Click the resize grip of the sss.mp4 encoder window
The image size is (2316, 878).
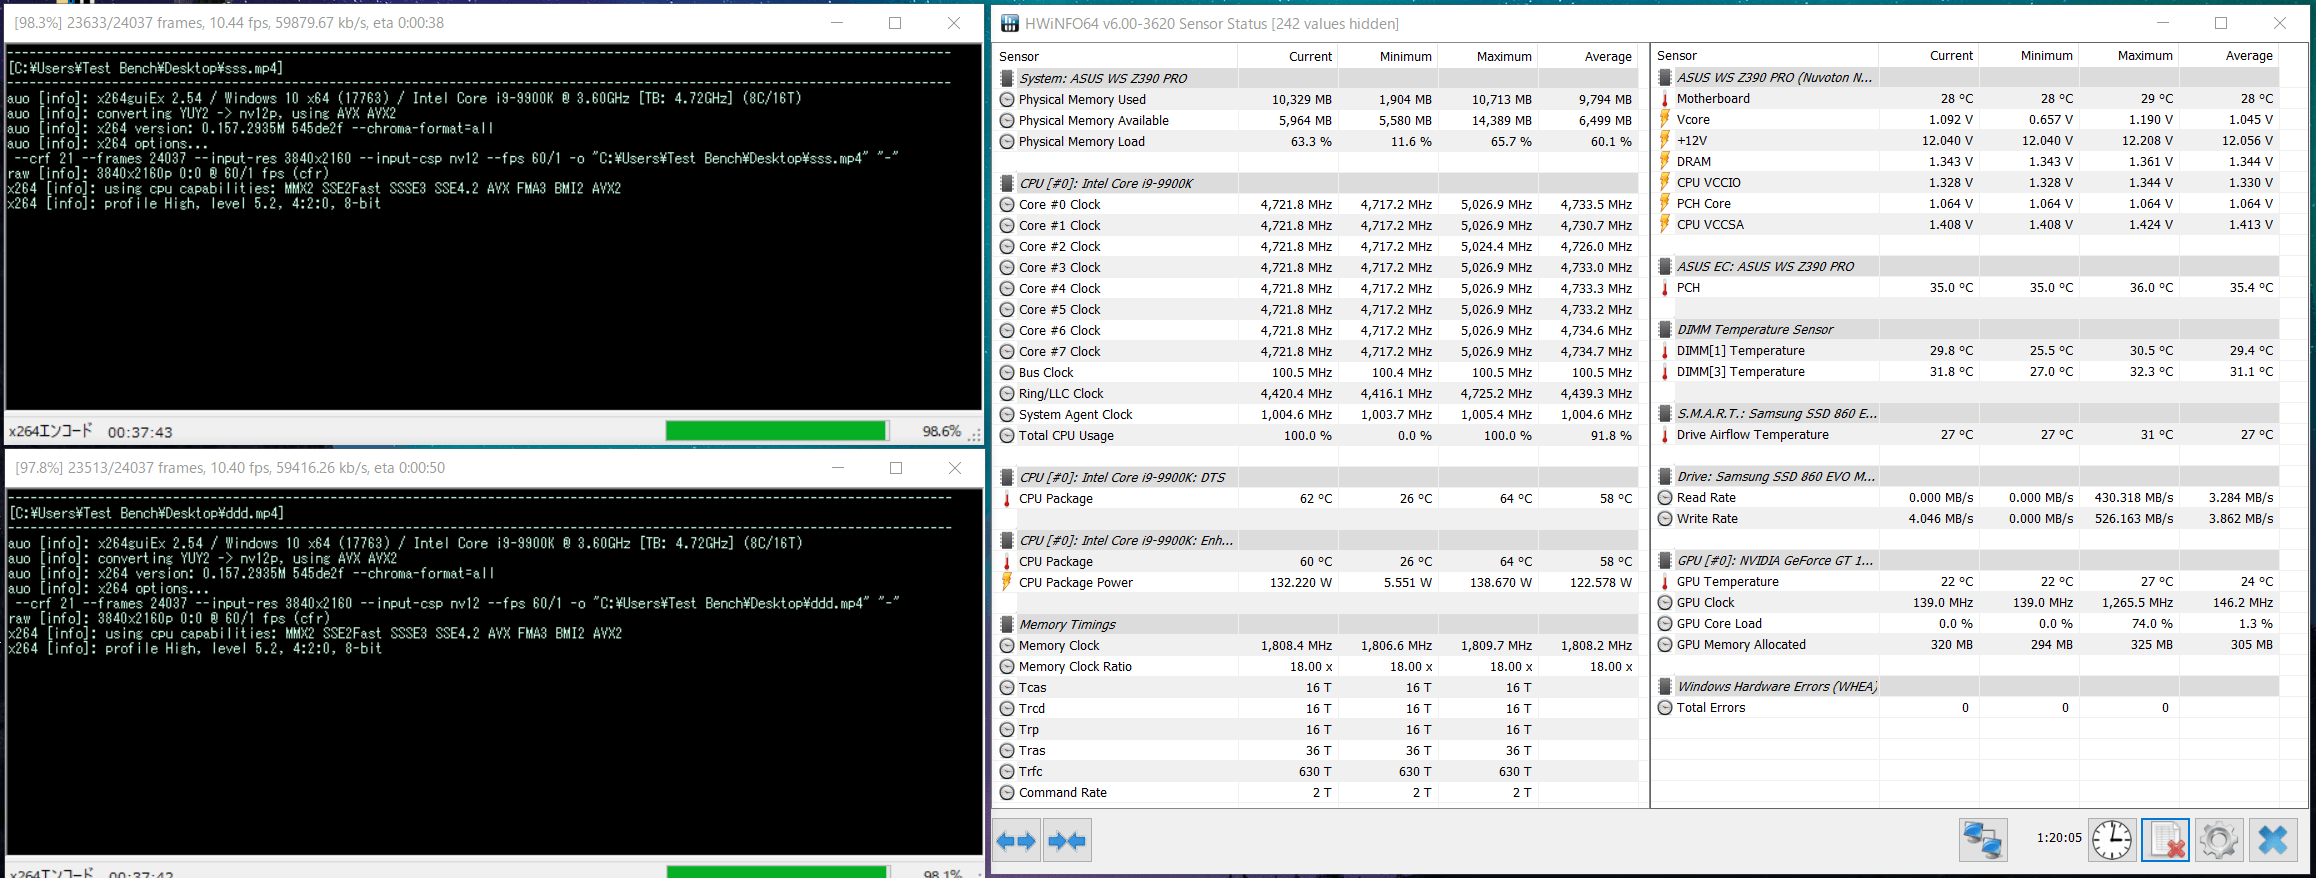click(x=974, y=435)
